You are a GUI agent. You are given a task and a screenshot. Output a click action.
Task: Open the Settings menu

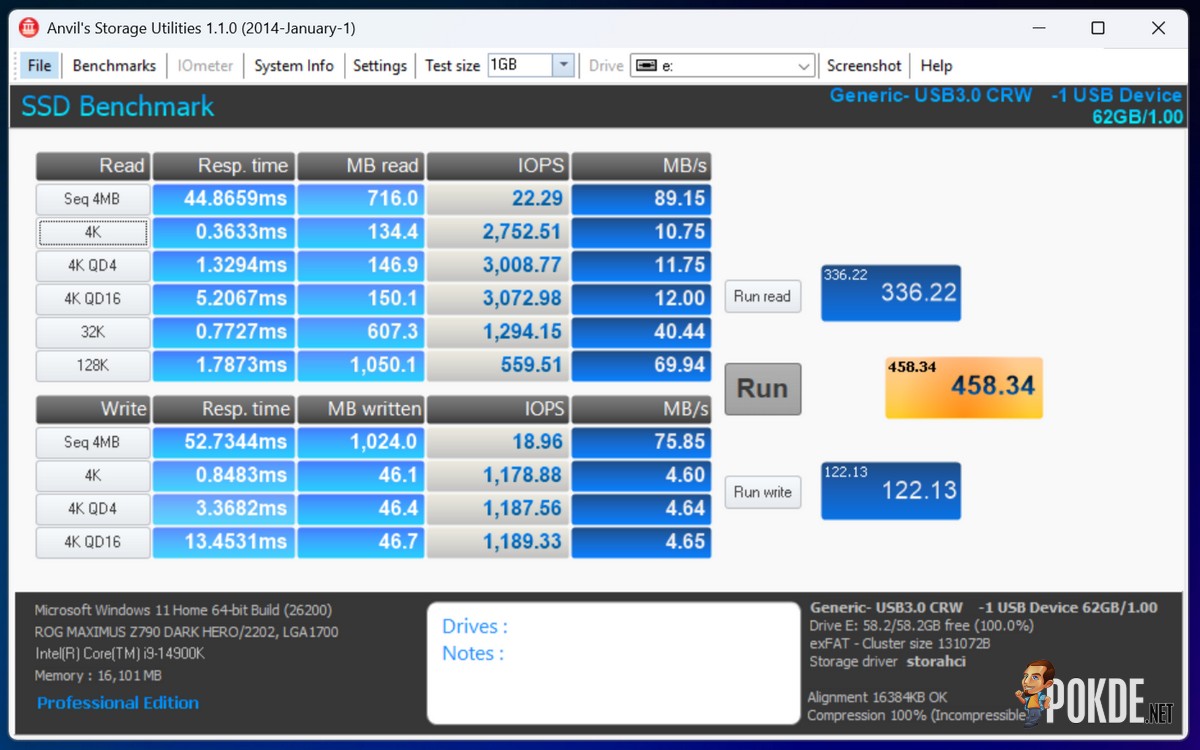pyautogui.click(x=380, y=65)
